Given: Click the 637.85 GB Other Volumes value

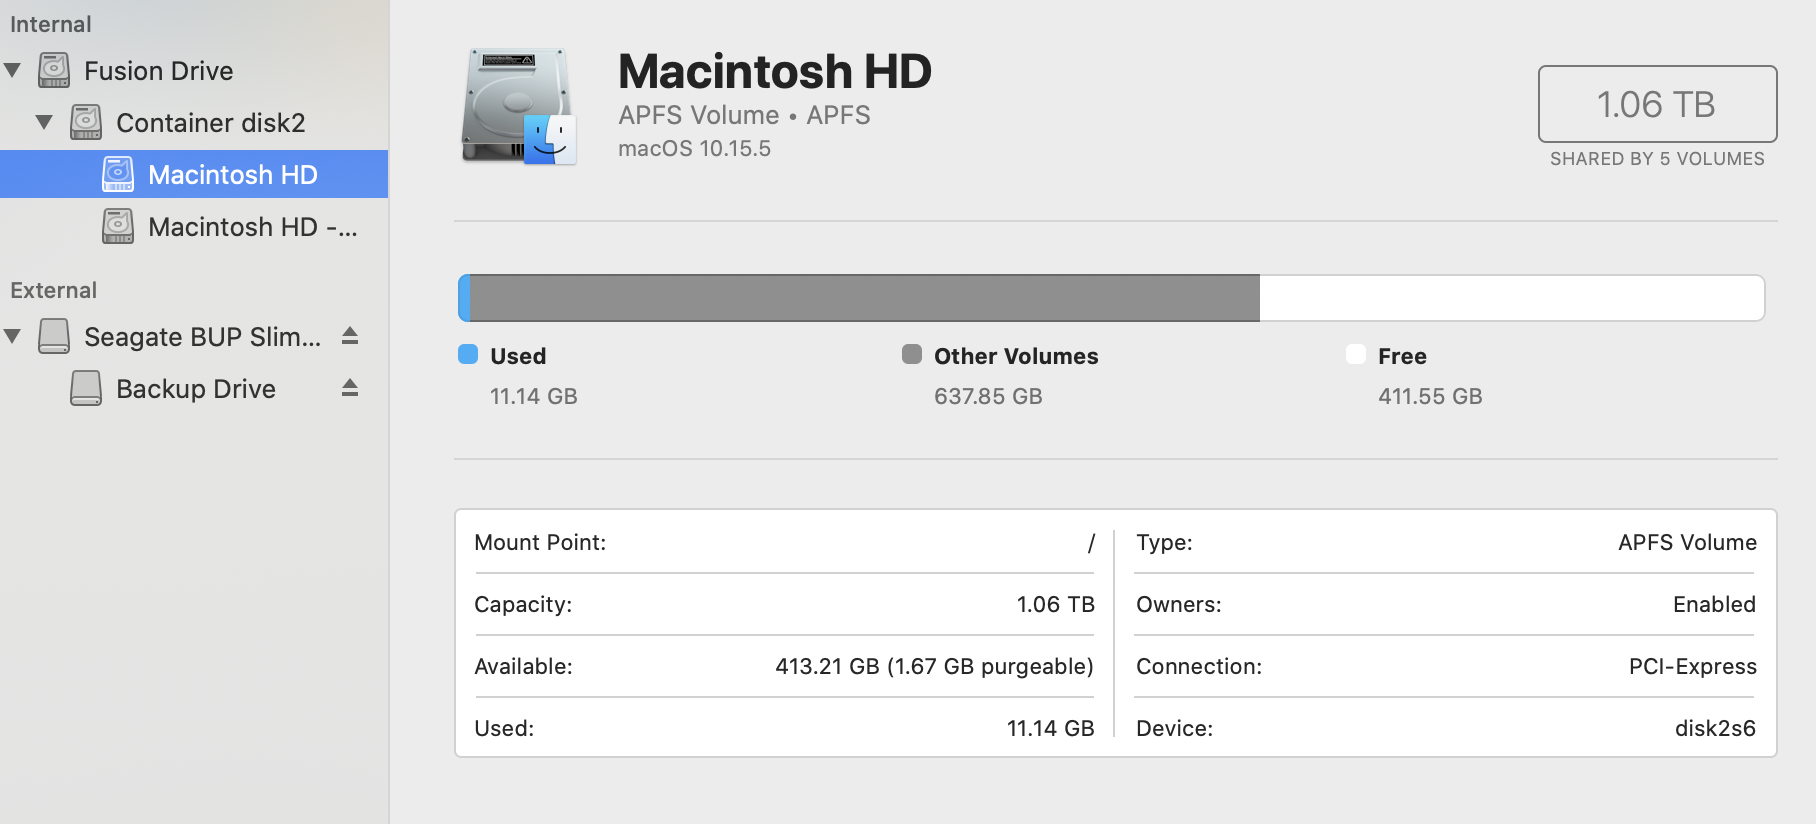Looking at the screenshot, I should point(988,396).
